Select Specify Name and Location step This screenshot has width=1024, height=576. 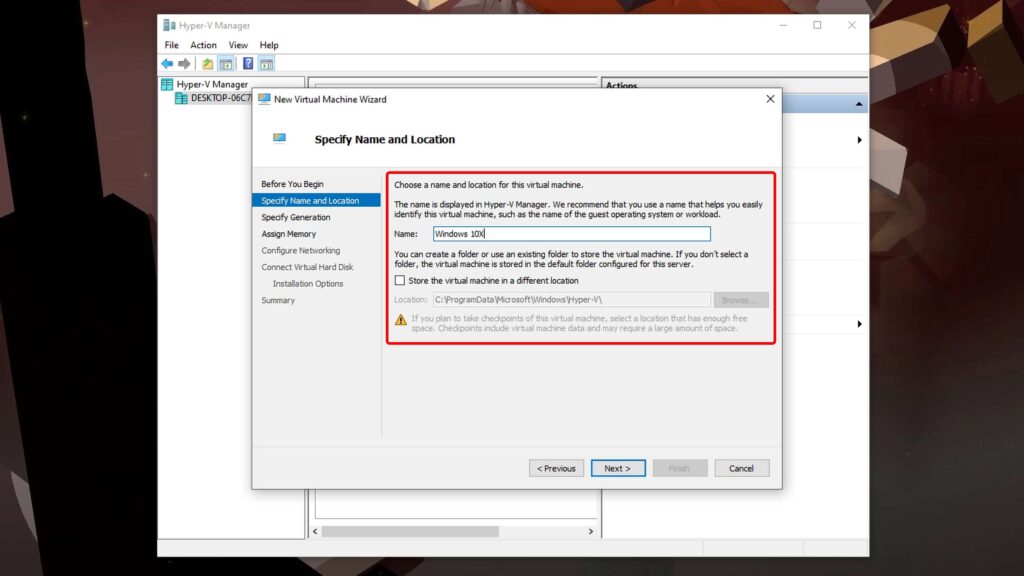pyautogui.click(x=316, y=200)
